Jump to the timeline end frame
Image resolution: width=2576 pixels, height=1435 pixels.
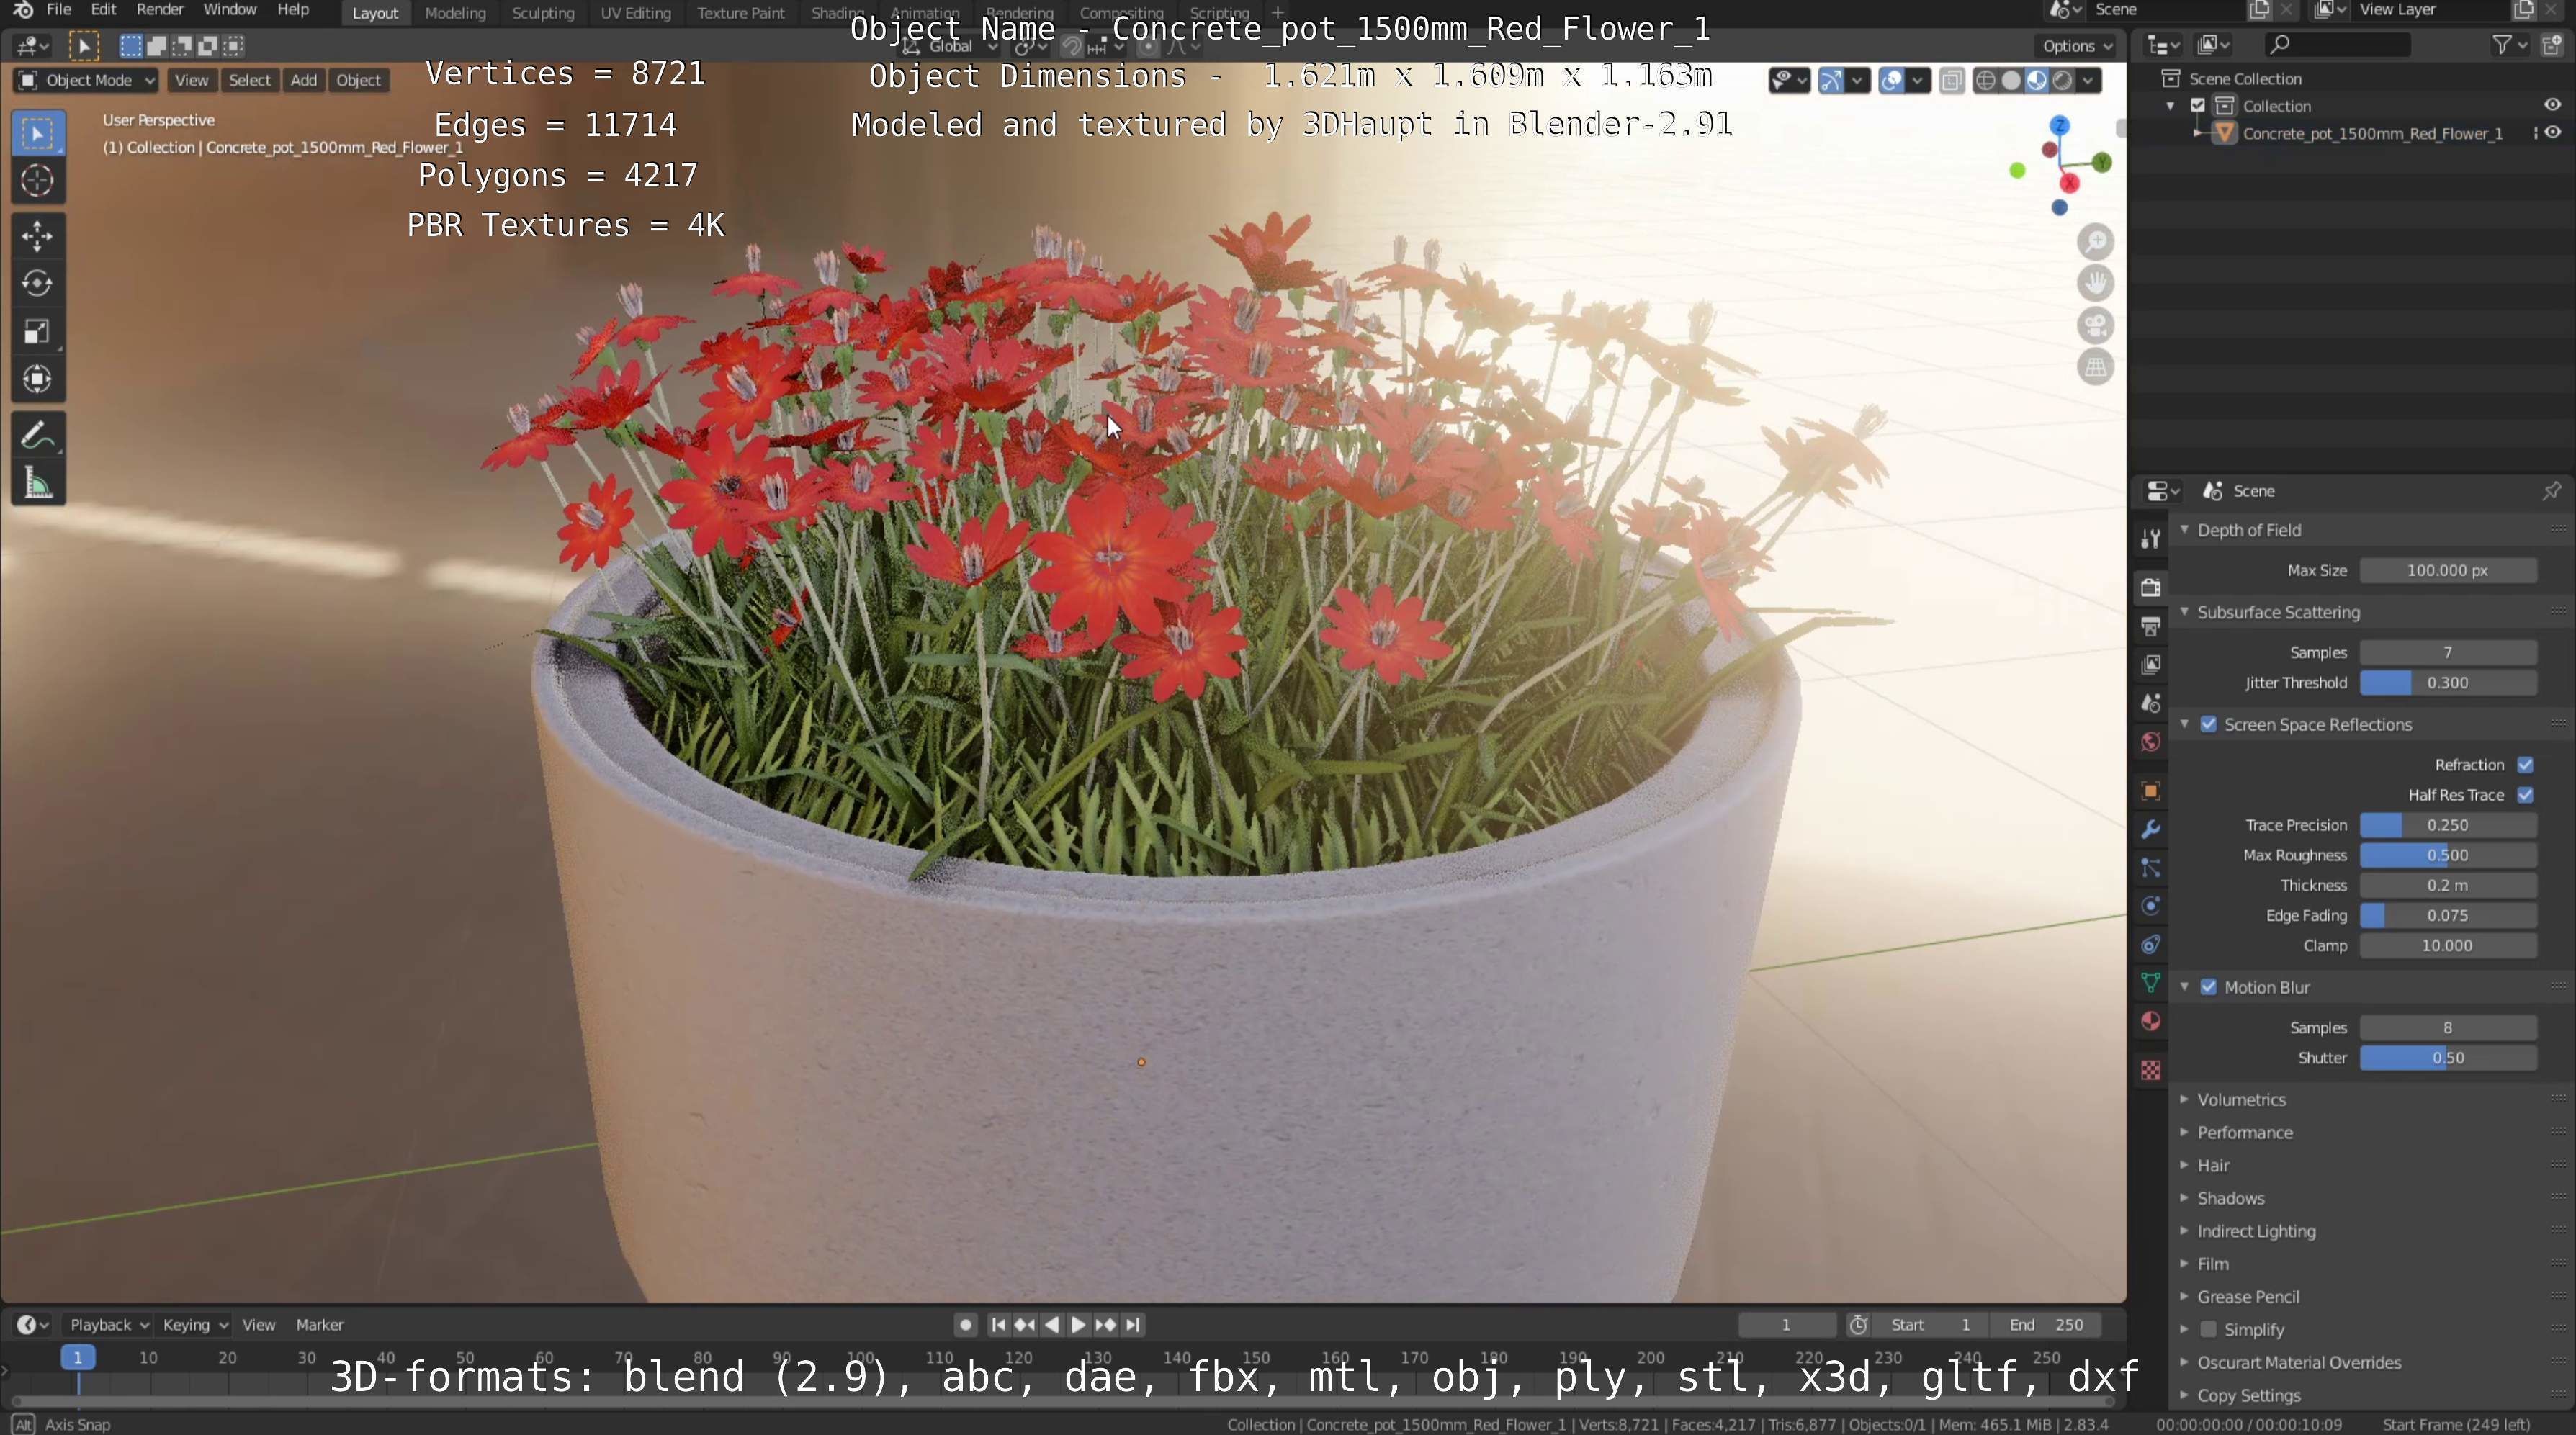[x=1132, y=1324]
